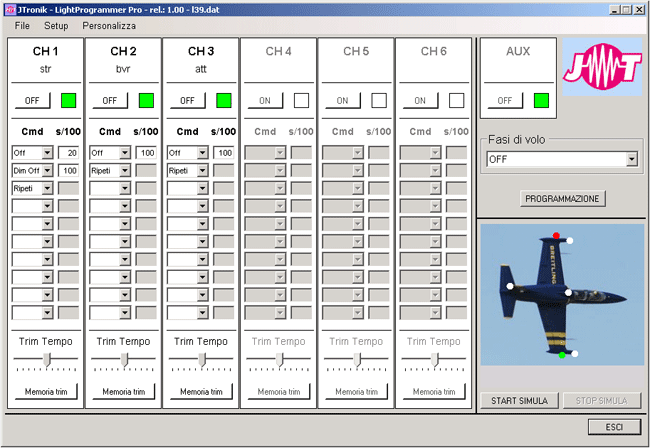
Task: Click the green status indicator for CH 1
Action: coord(69,100)
